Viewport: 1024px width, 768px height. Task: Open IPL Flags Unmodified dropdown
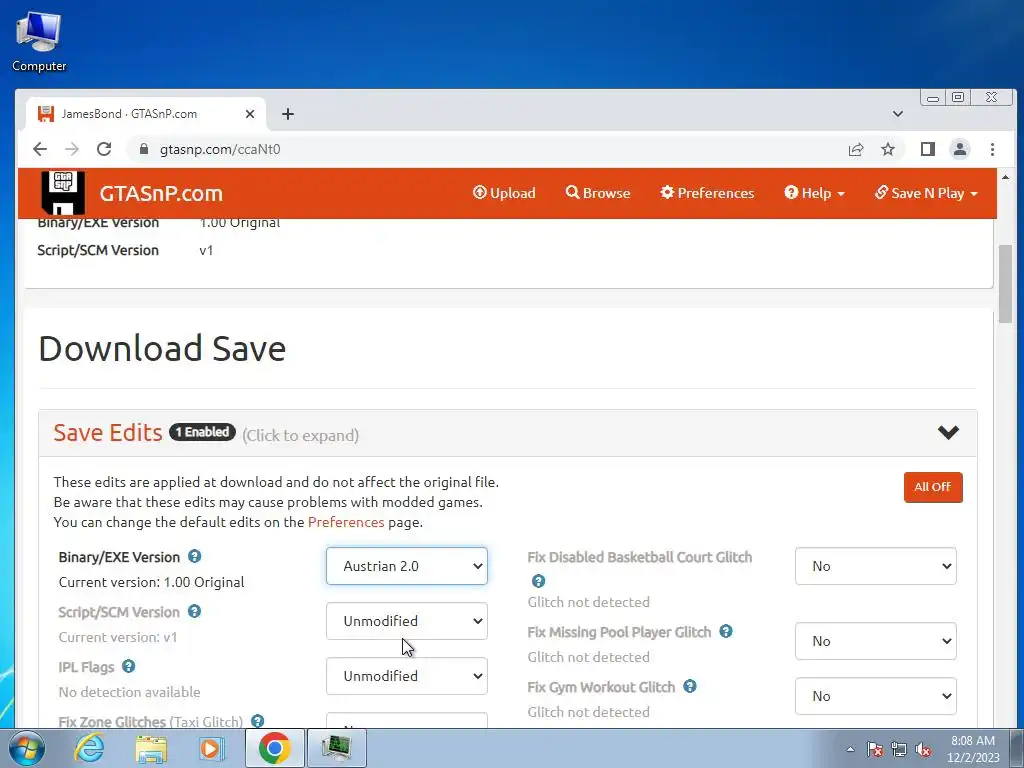click(407, 675)
